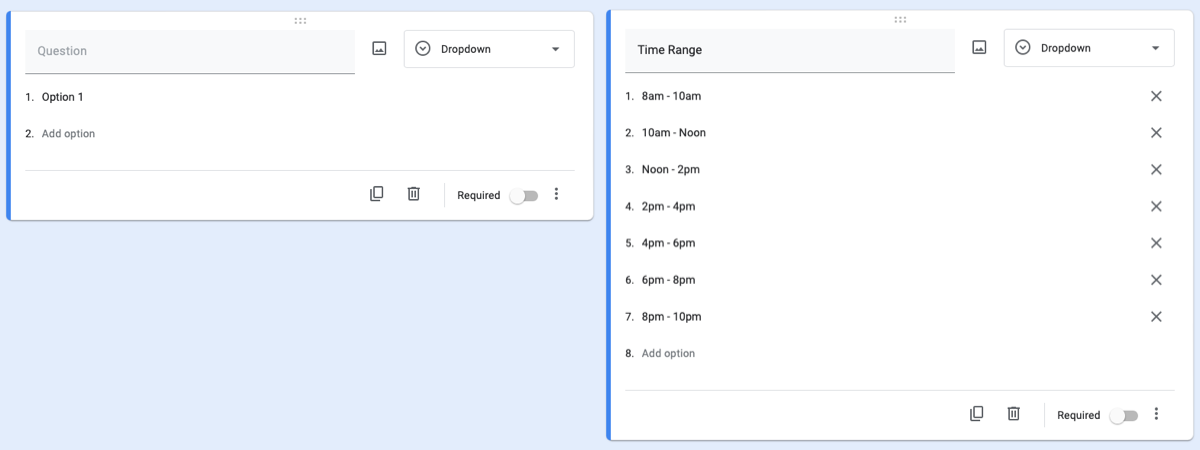The width and height of the screenshot is (1200, 450).
Task: Add image to the empty Question card
Action: (x=379, y=48)
